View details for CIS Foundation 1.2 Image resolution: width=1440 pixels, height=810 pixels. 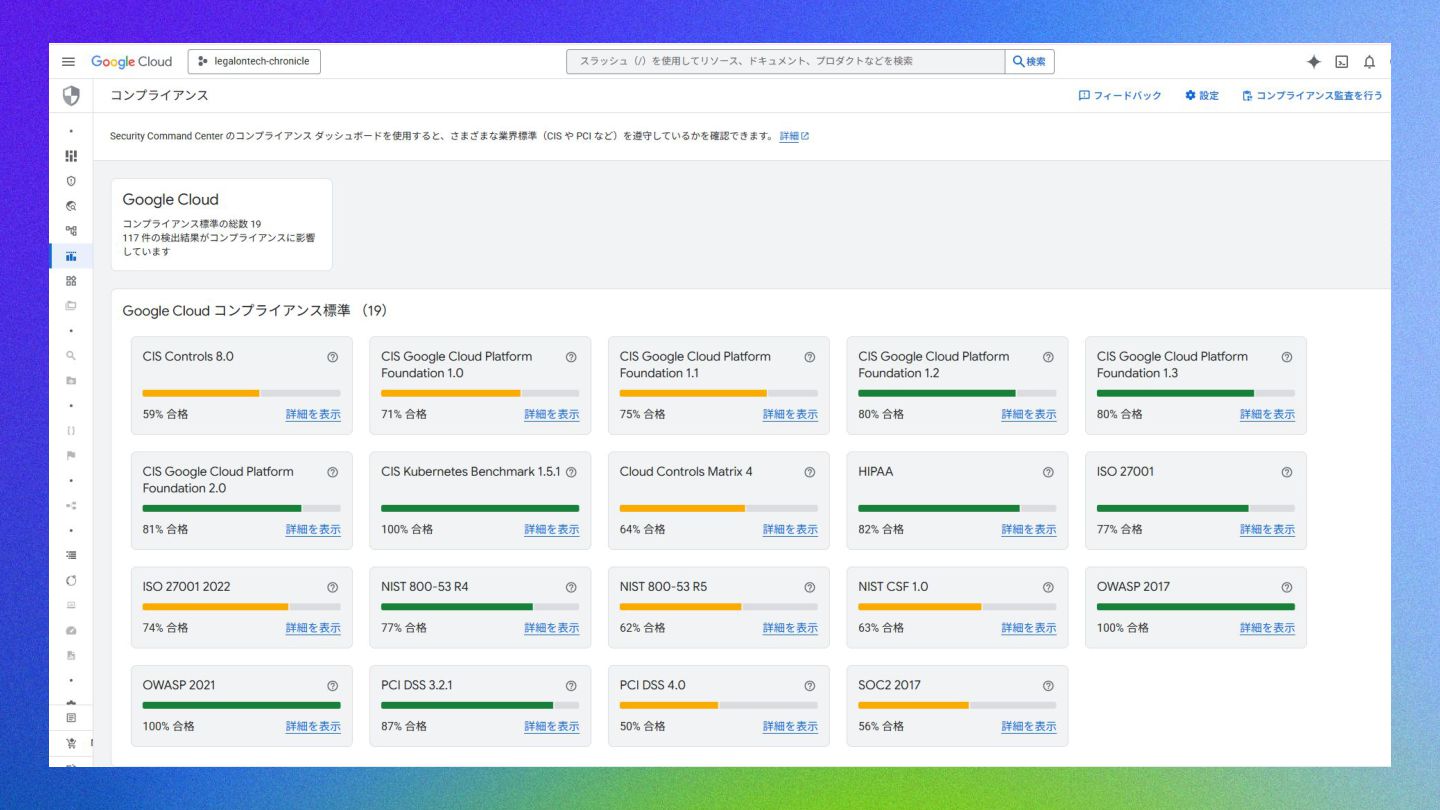pyautogui.click(x=1029, y=414)
